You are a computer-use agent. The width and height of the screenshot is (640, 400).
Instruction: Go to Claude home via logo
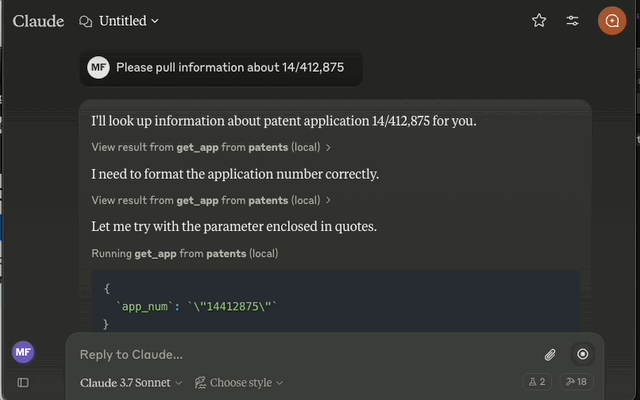tap(38, 21)
